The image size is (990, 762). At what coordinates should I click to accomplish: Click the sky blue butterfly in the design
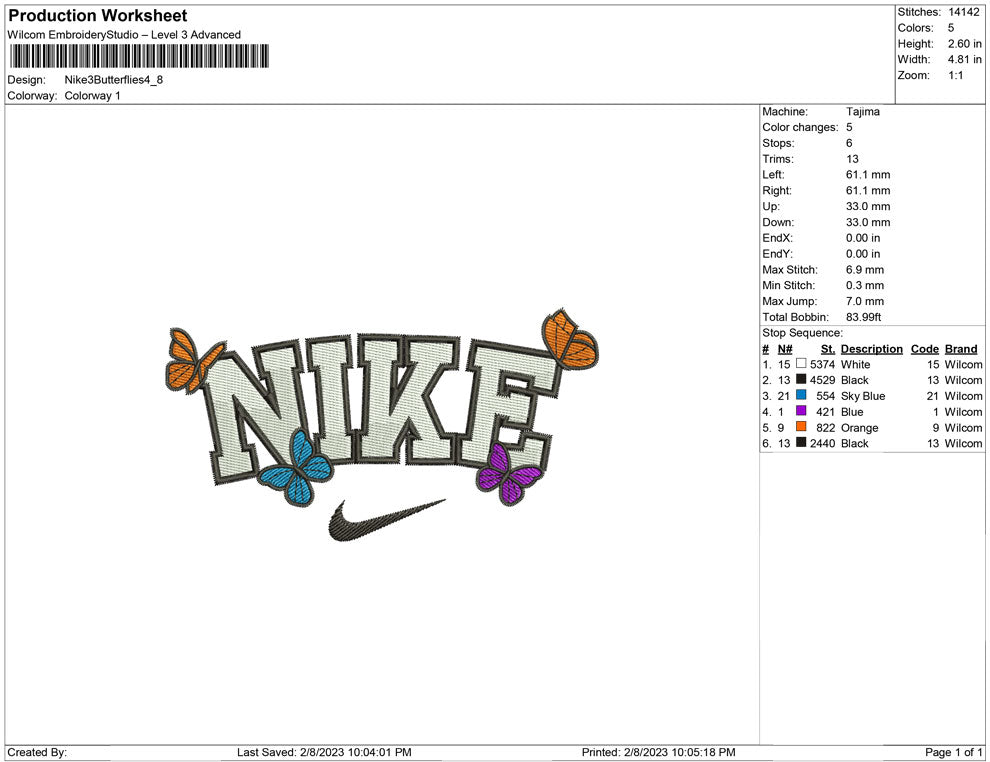[x=297, y=469]
